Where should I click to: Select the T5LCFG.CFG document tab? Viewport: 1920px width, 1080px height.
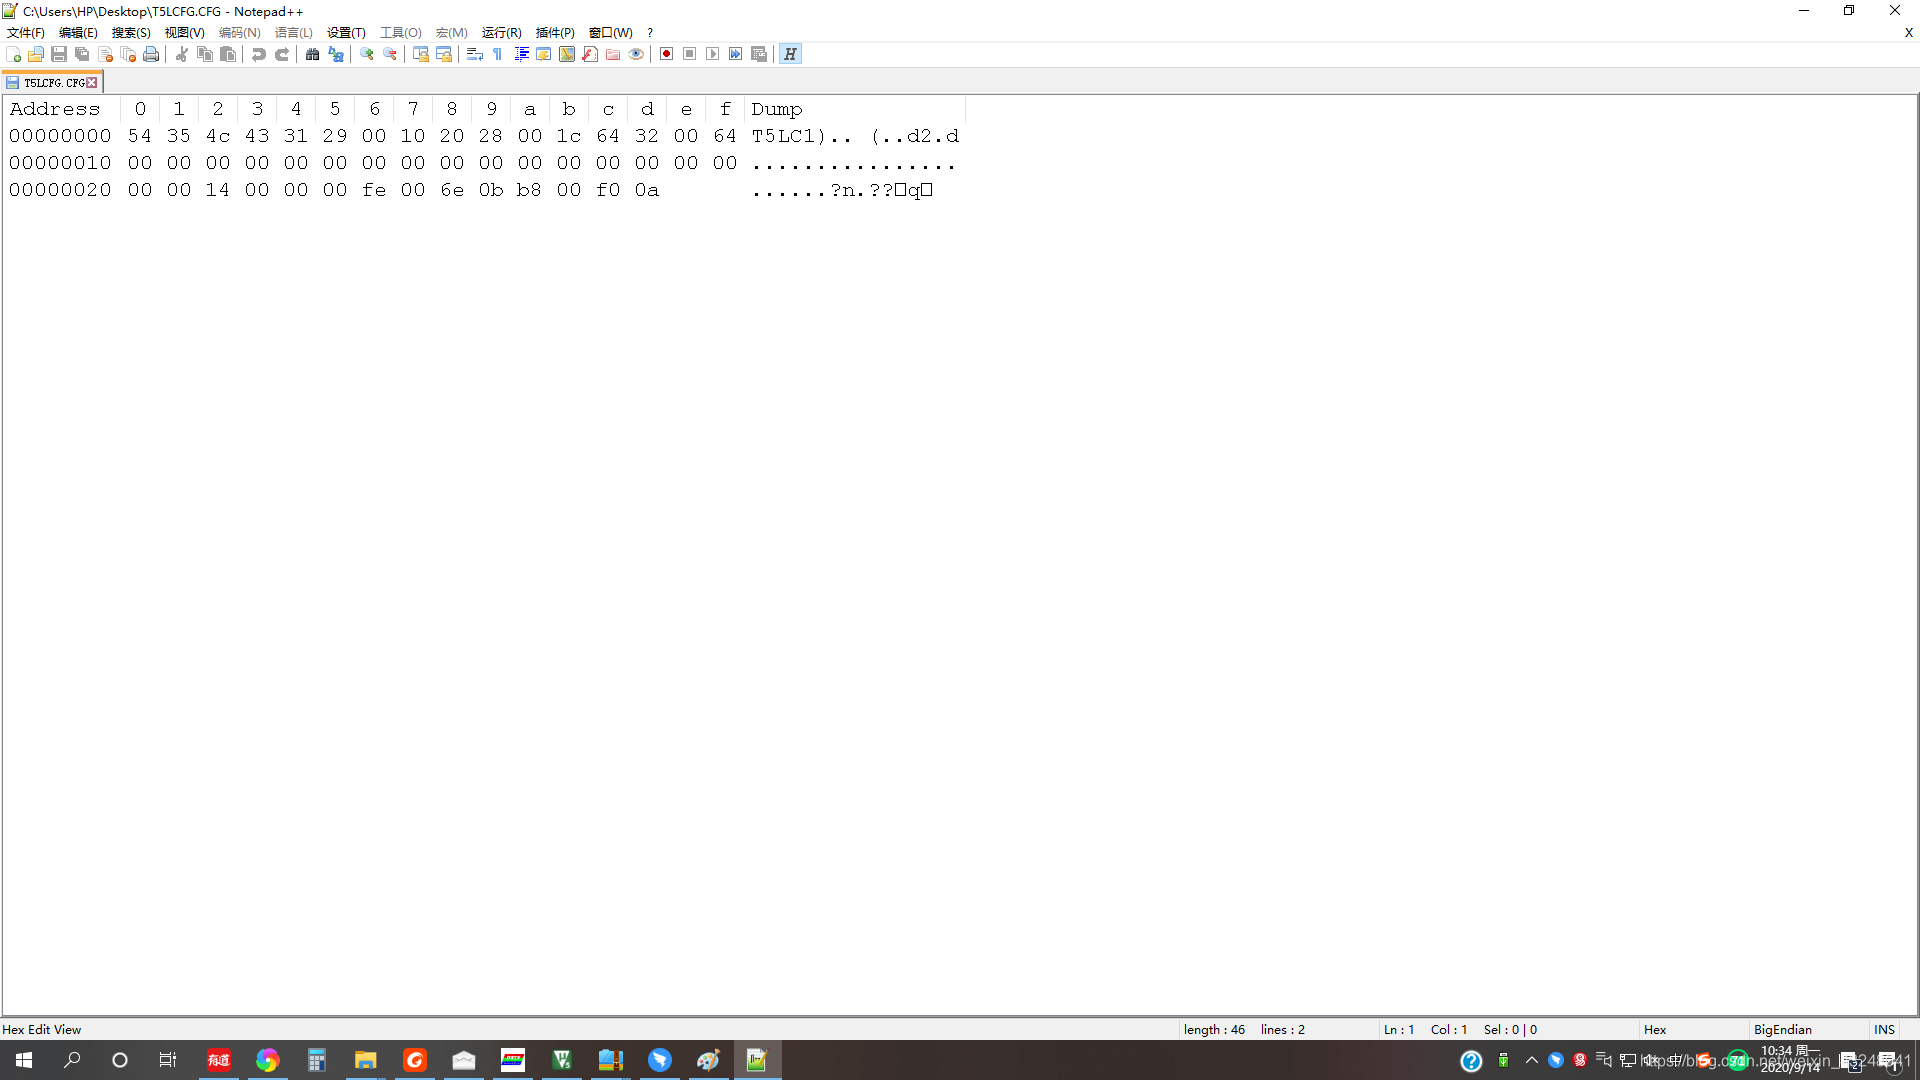50,81
